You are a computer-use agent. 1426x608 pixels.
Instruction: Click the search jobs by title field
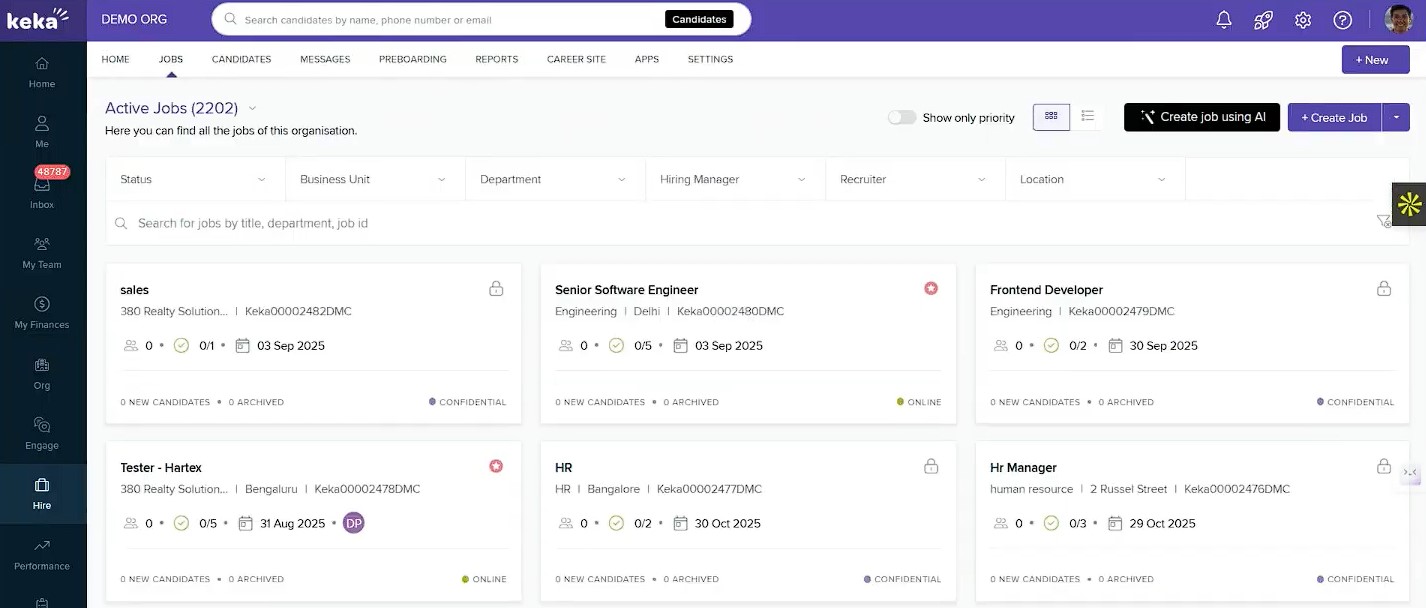tap(740, 223)
